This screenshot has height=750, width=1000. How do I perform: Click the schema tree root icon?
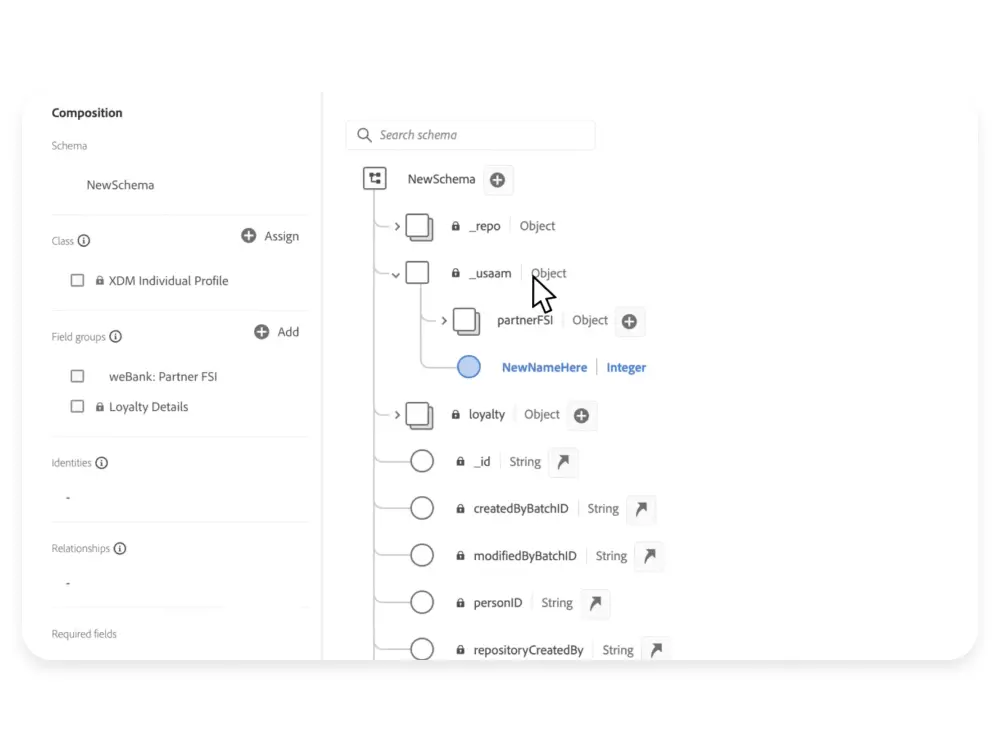pyautogui.click(x=375, y=179)
